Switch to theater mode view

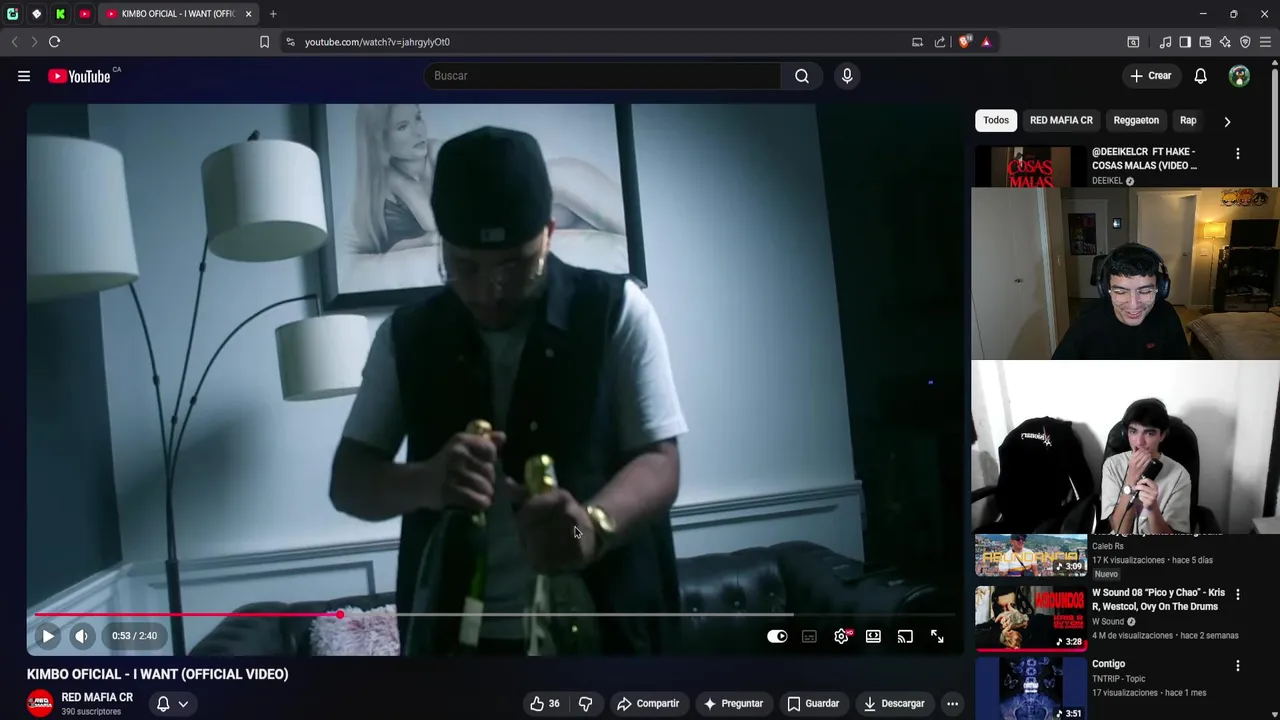(873, 636)
